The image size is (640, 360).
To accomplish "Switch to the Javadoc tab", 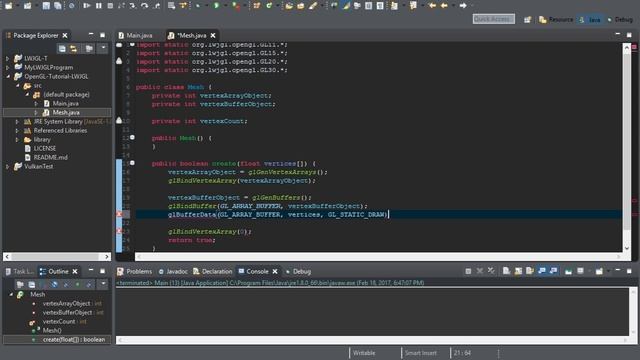I will (173, 271).
